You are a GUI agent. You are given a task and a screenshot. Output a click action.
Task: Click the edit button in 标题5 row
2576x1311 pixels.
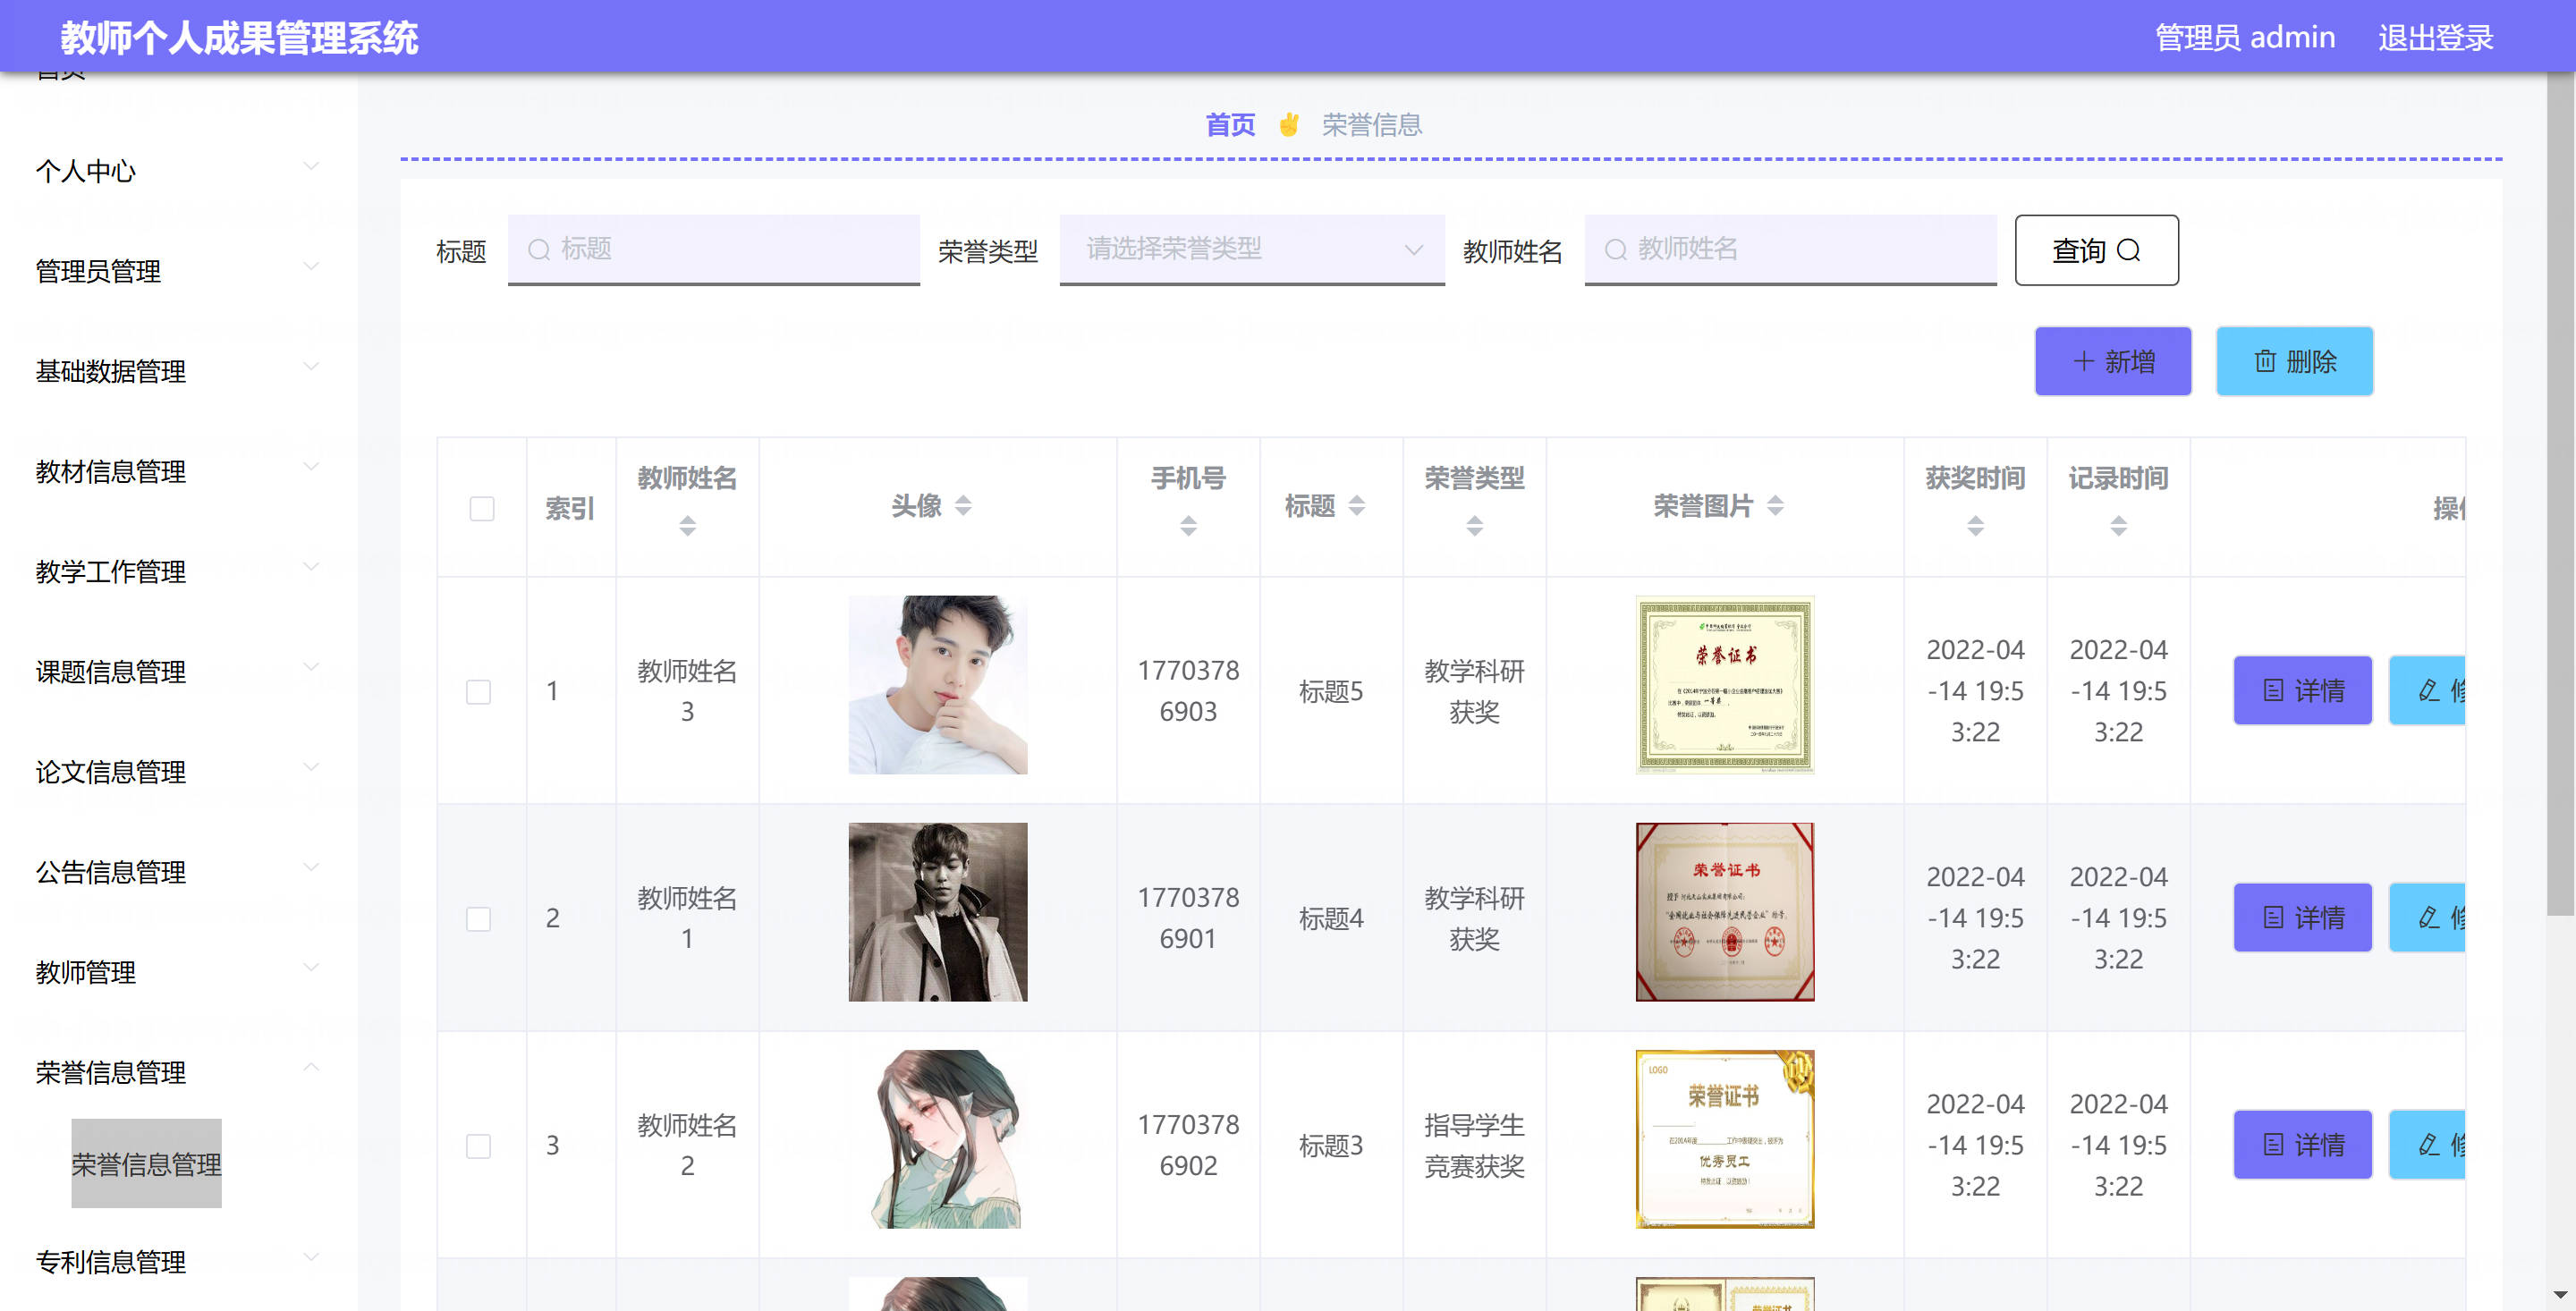(2427, 691)
